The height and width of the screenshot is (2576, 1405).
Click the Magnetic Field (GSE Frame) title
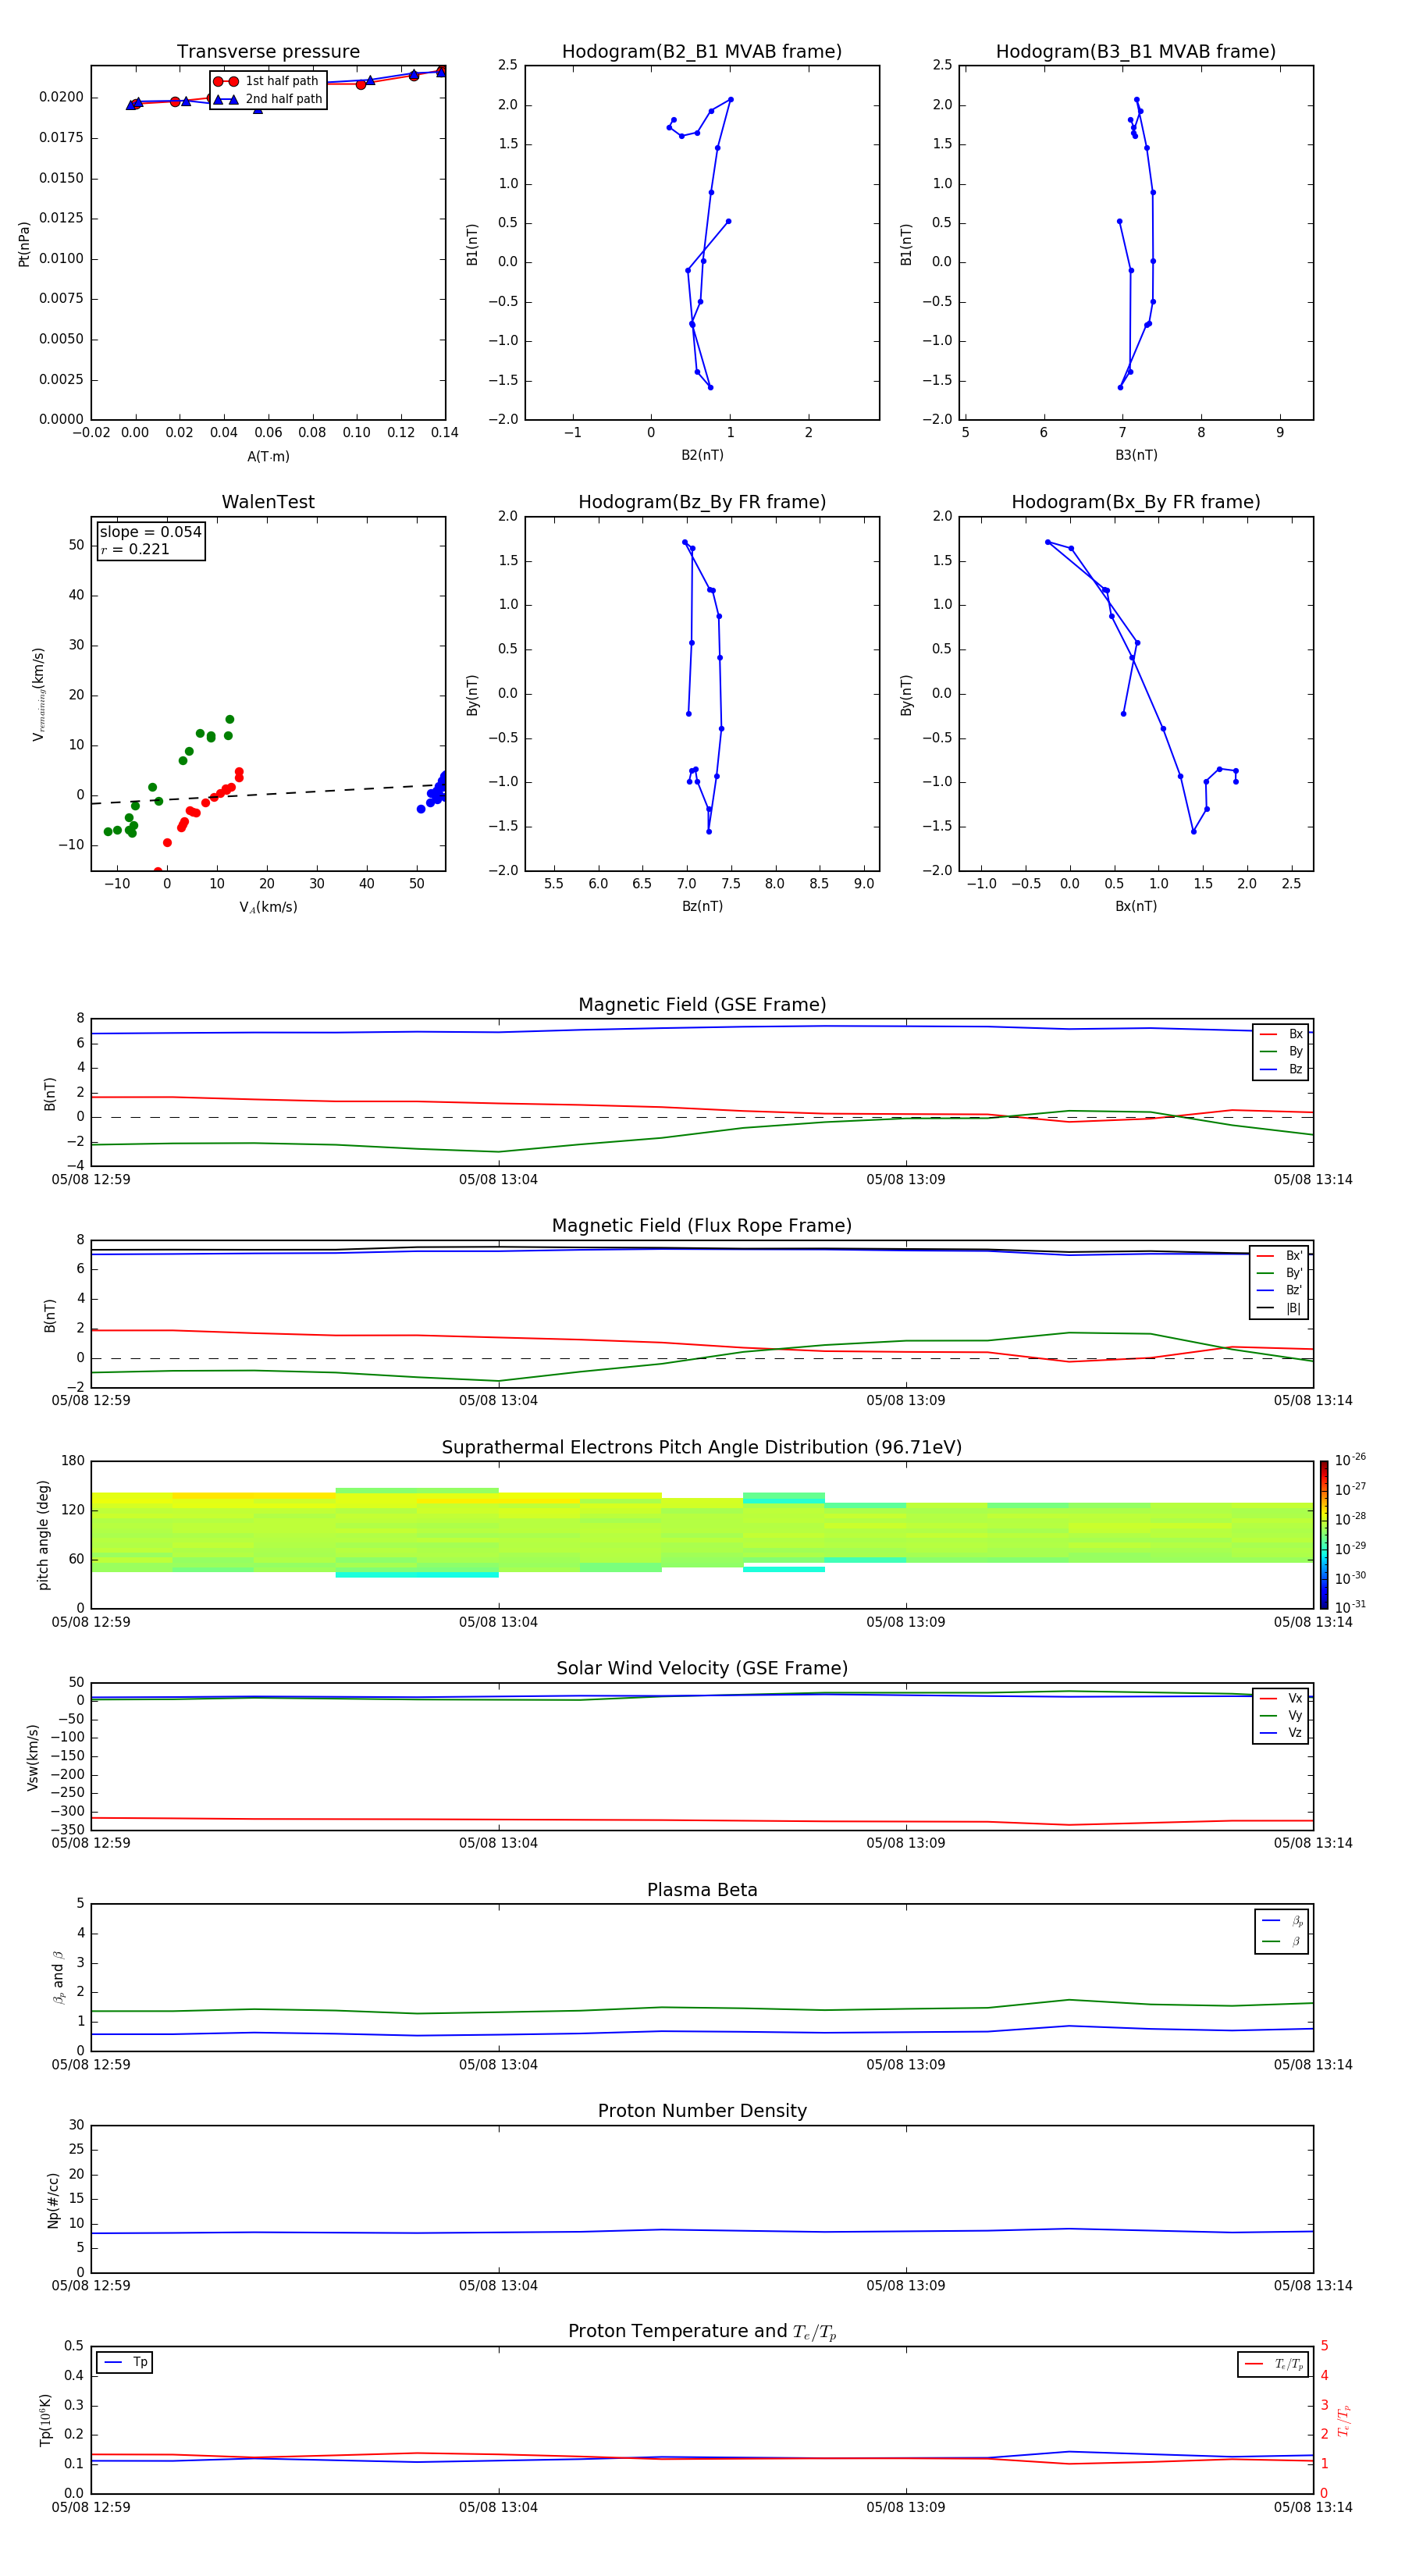702,1005
